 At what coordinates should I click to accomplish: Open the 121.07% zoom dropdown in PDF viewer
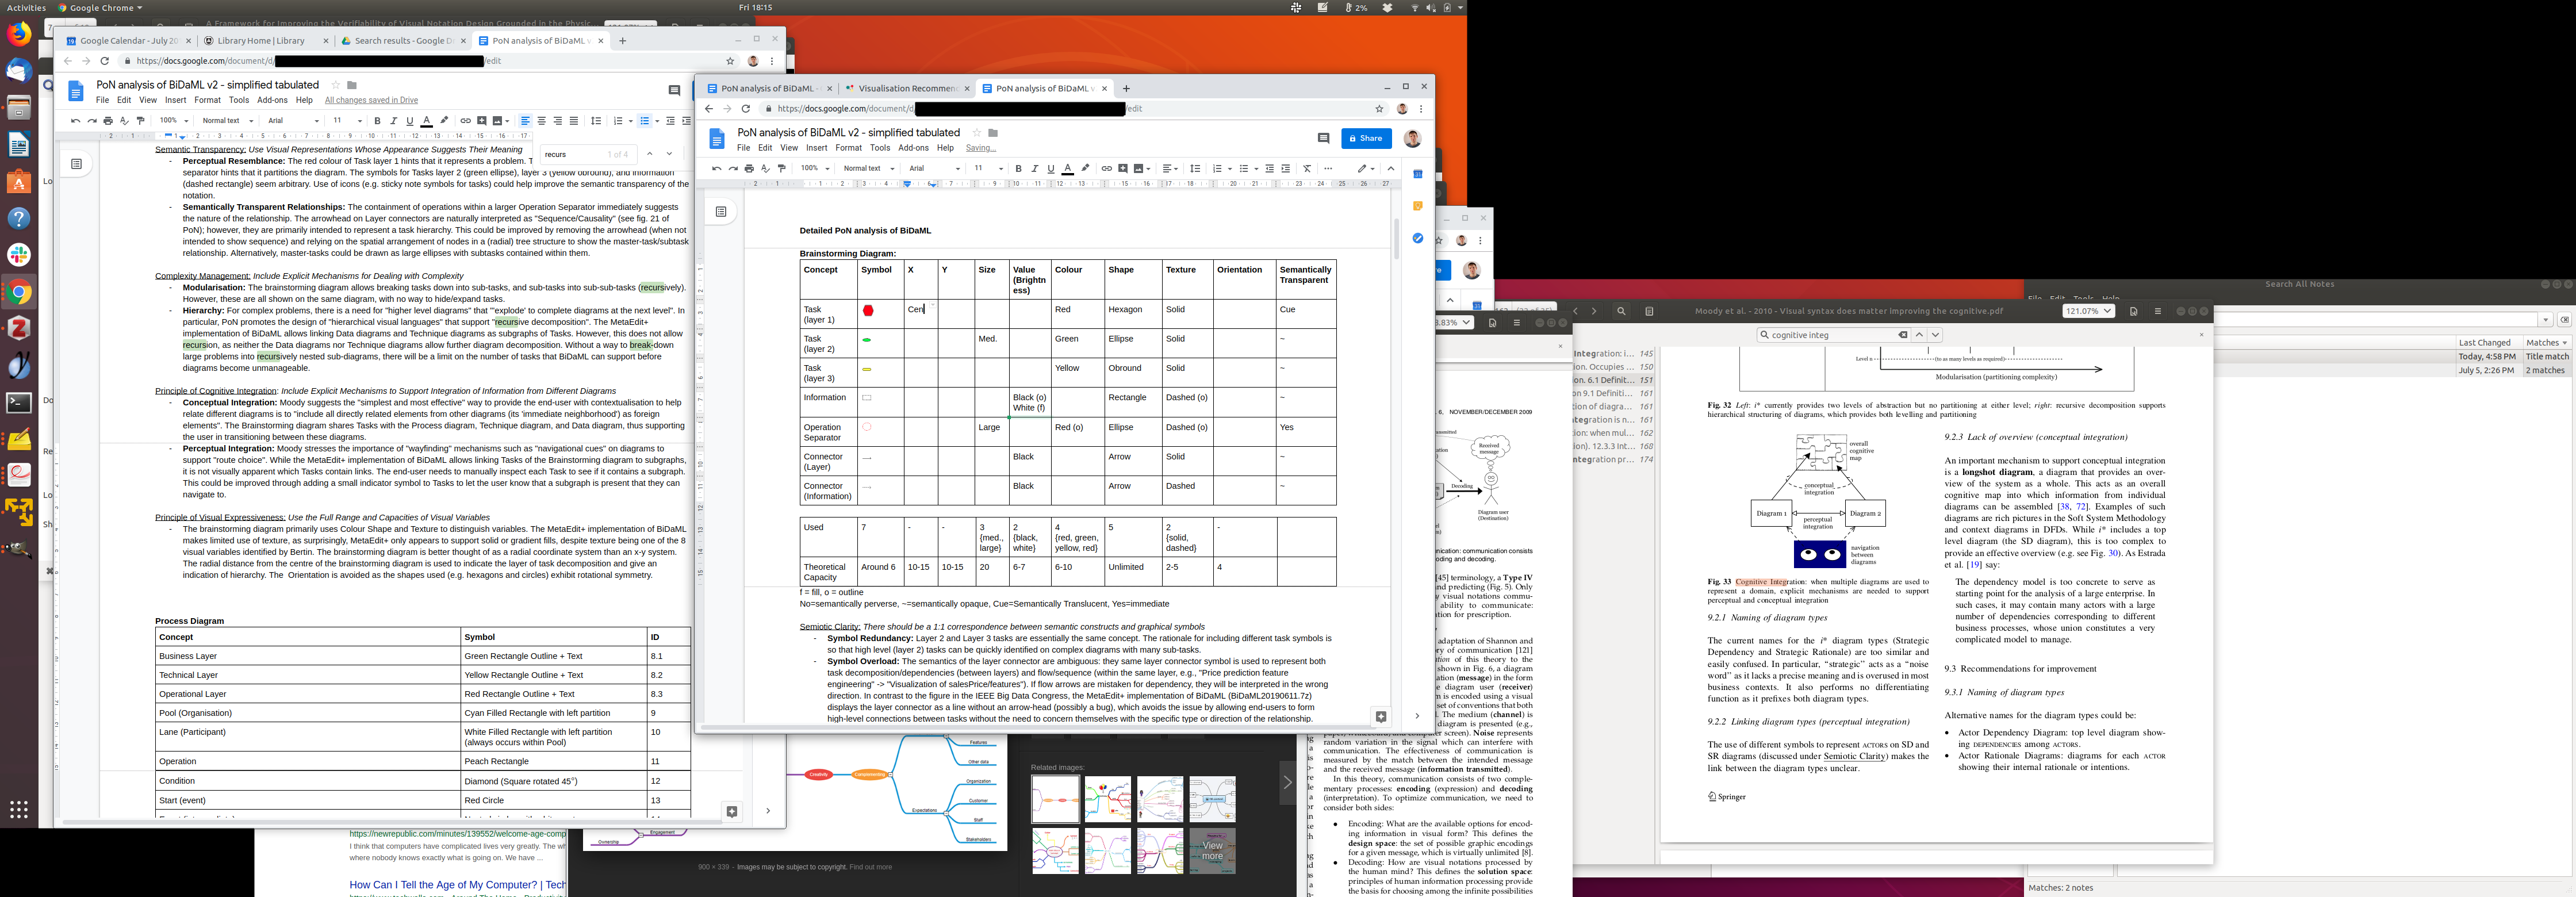(x=2088, y=311)
